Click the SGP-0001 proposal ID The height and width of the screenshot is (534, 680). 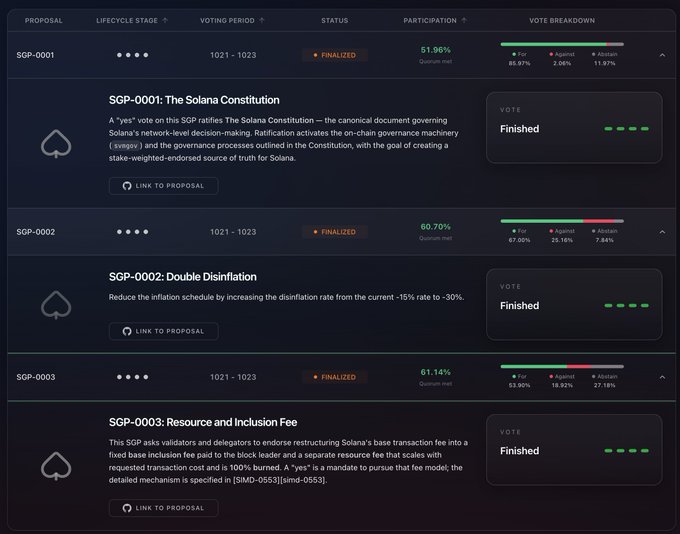pyautogui.click(x=35, y=55)
